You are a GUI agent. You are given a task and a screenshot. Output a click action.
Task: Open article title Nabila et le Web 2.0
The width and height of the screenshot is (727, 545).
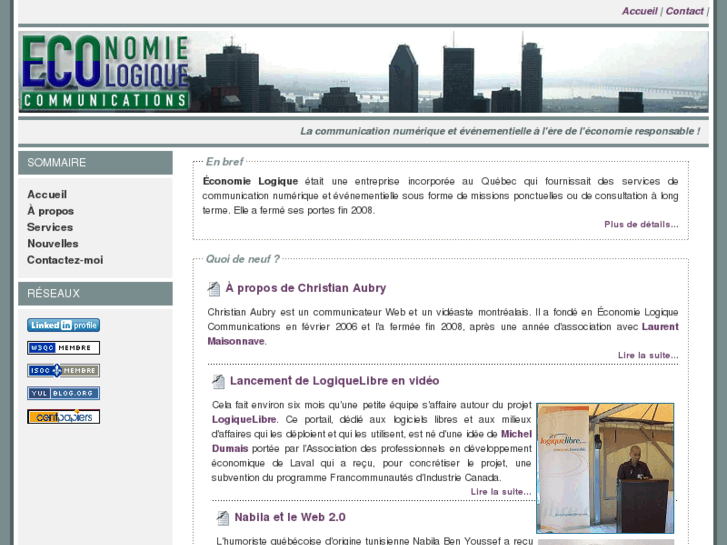(290, 517)
